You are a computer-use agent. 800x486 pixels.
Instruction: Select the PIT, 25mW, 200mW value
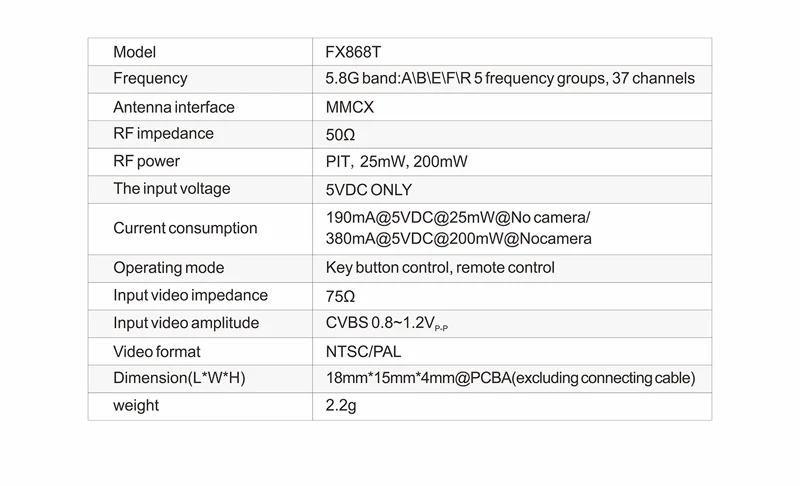(396, 162)
